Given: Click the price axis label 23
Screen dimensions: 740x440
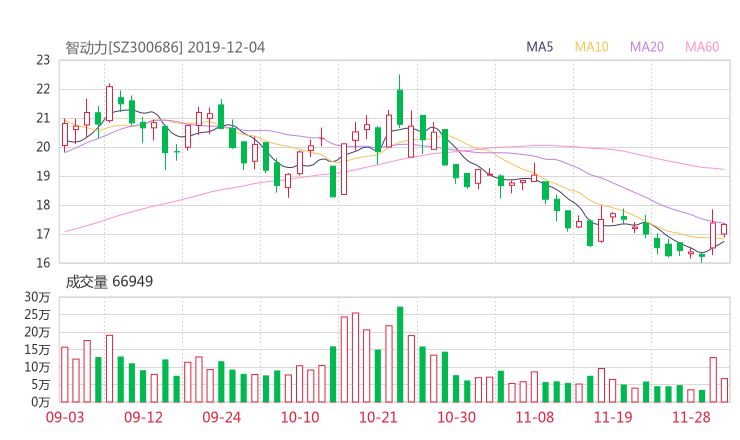Looking at the screenshot, I should 43,60.
